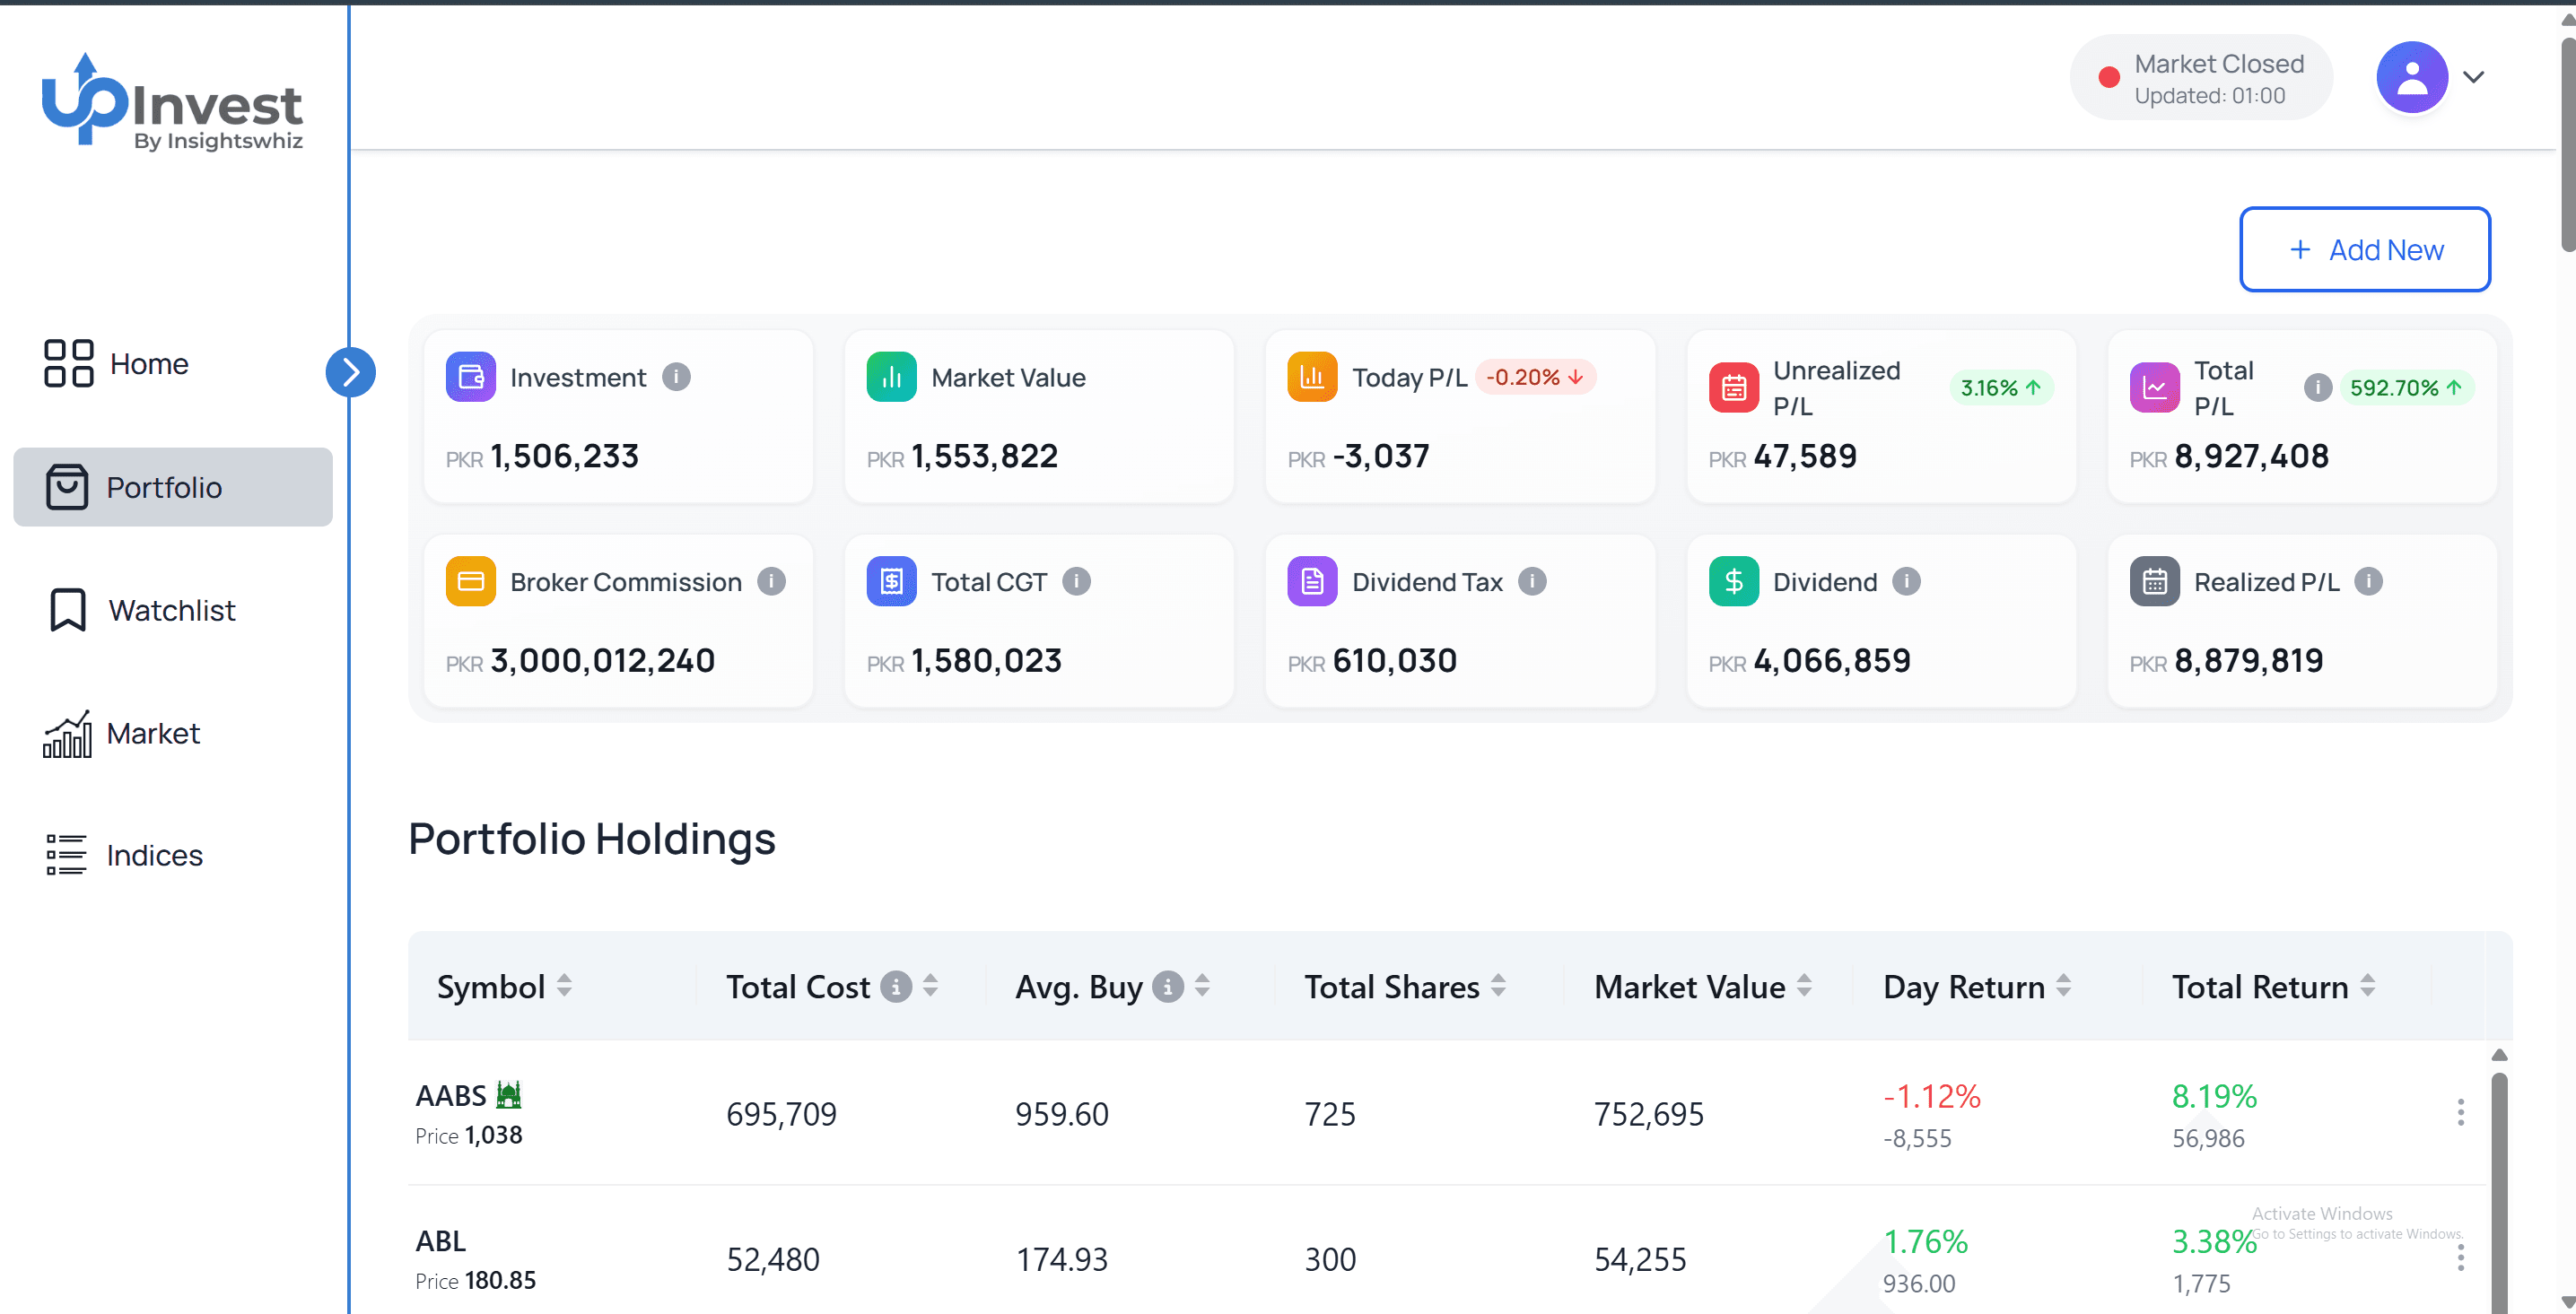
Task: Click the info tooltip beside Investment
Action: tap(677, 377)
